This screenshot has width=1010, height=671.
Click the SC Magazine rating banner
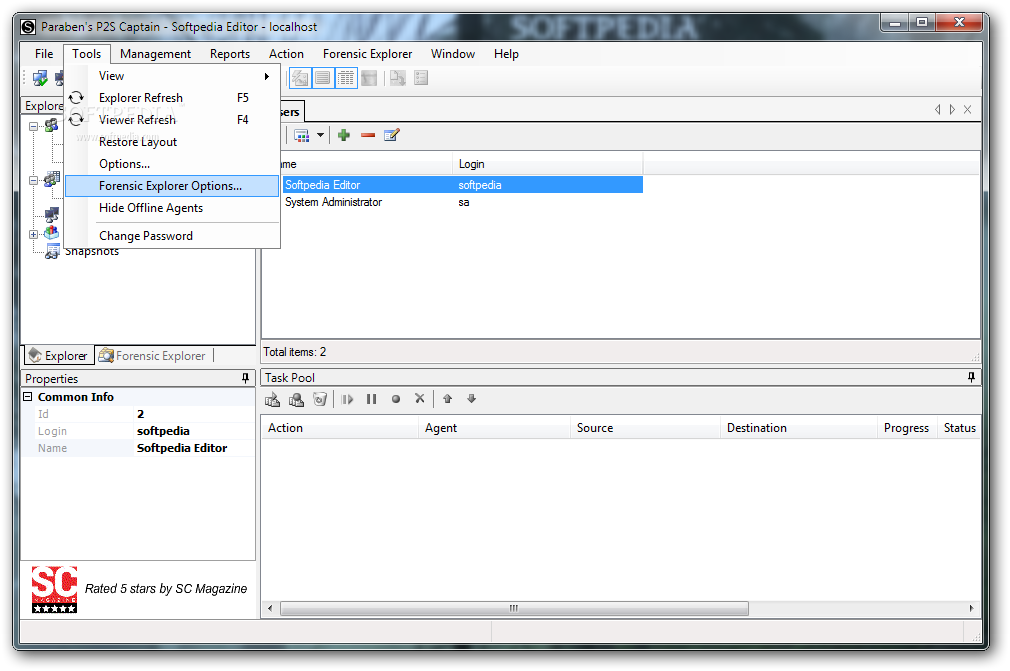139,589
